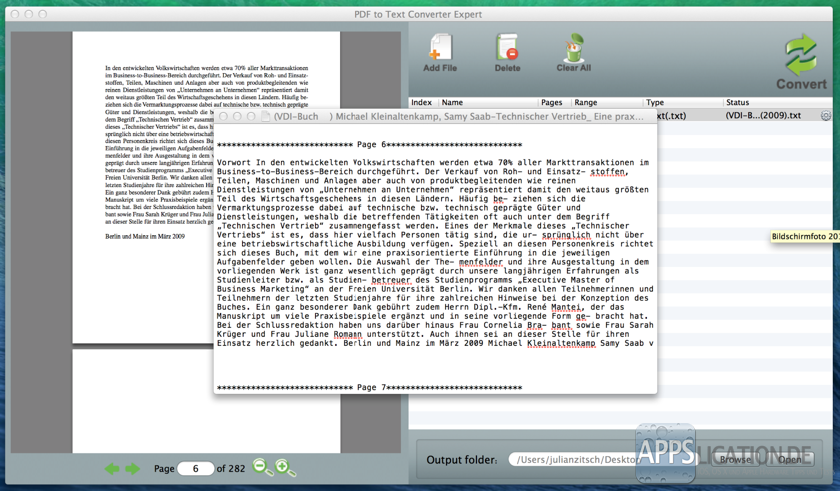Click the Output folder path field
The image size is (840, 491).
click(576, 459)
